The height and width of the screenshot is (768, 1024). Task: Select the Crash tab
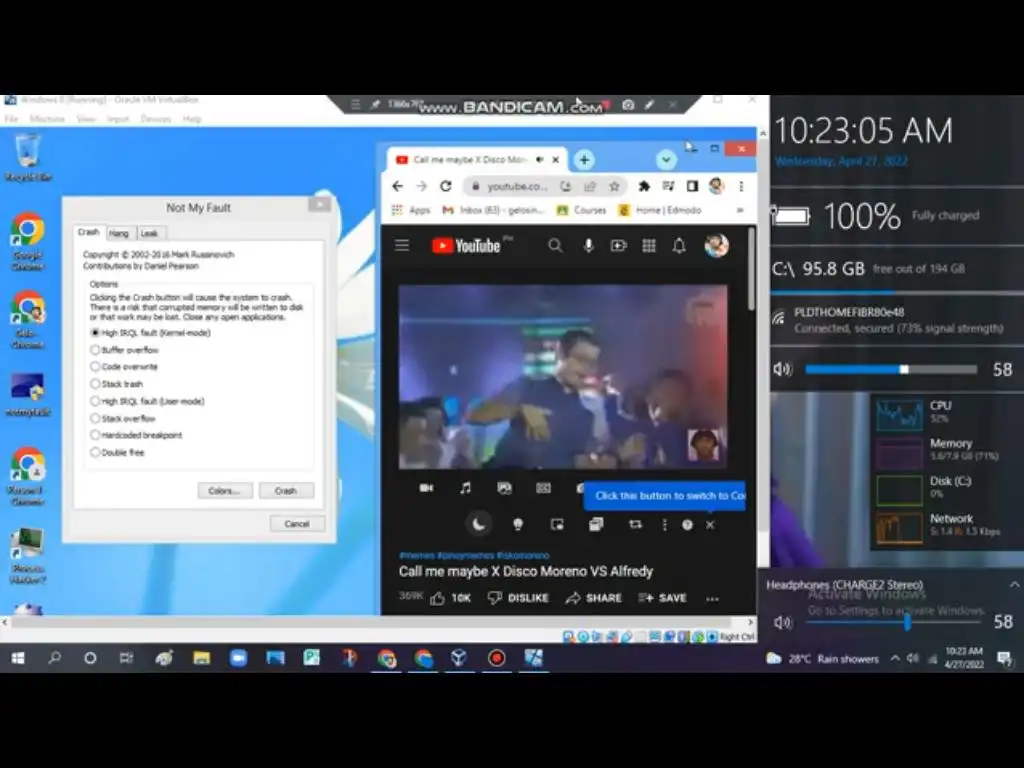(x=89, y=232)
